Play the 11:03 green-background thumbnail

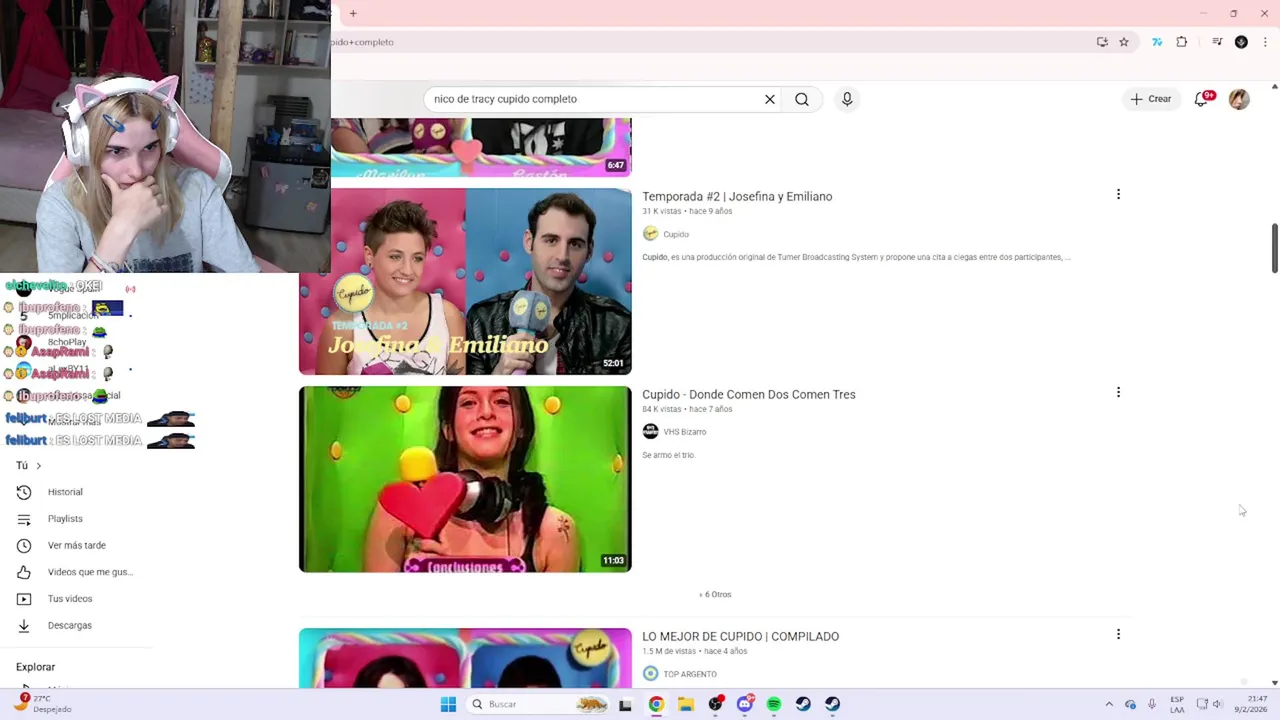click(x=465, y=479)
